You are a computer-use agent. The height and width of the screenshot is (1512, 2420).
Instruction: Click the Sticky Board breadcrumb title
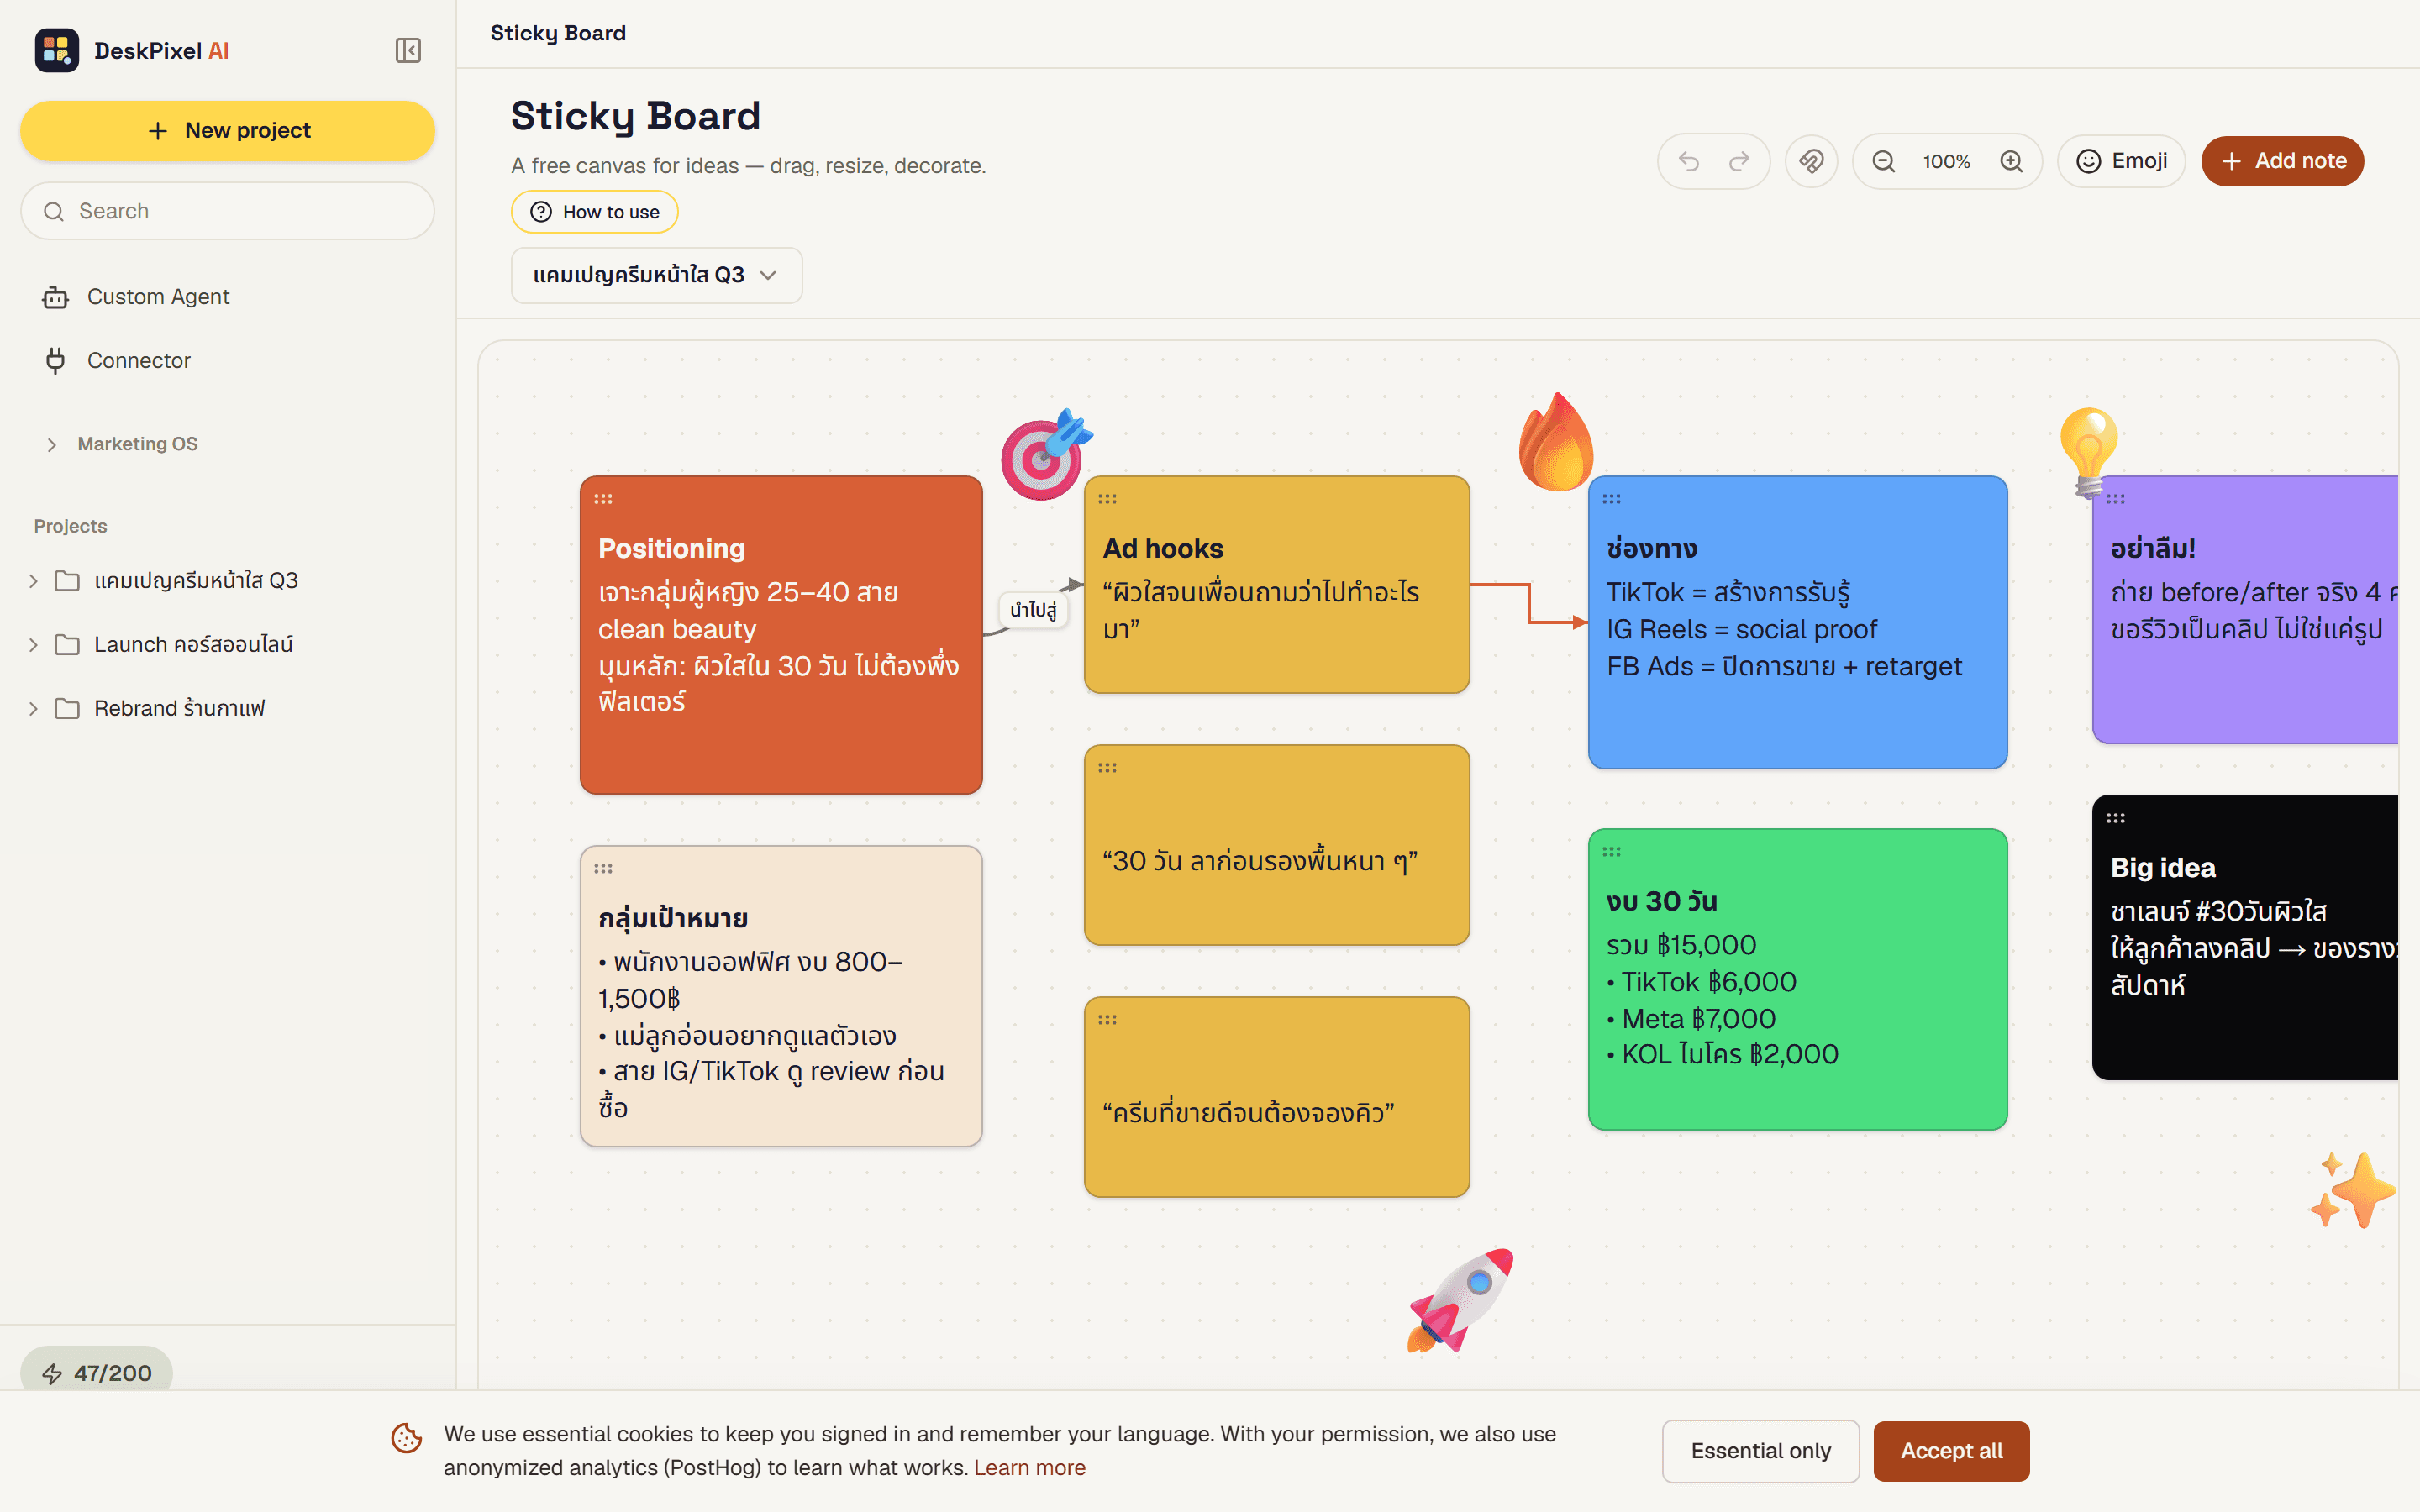558,33
